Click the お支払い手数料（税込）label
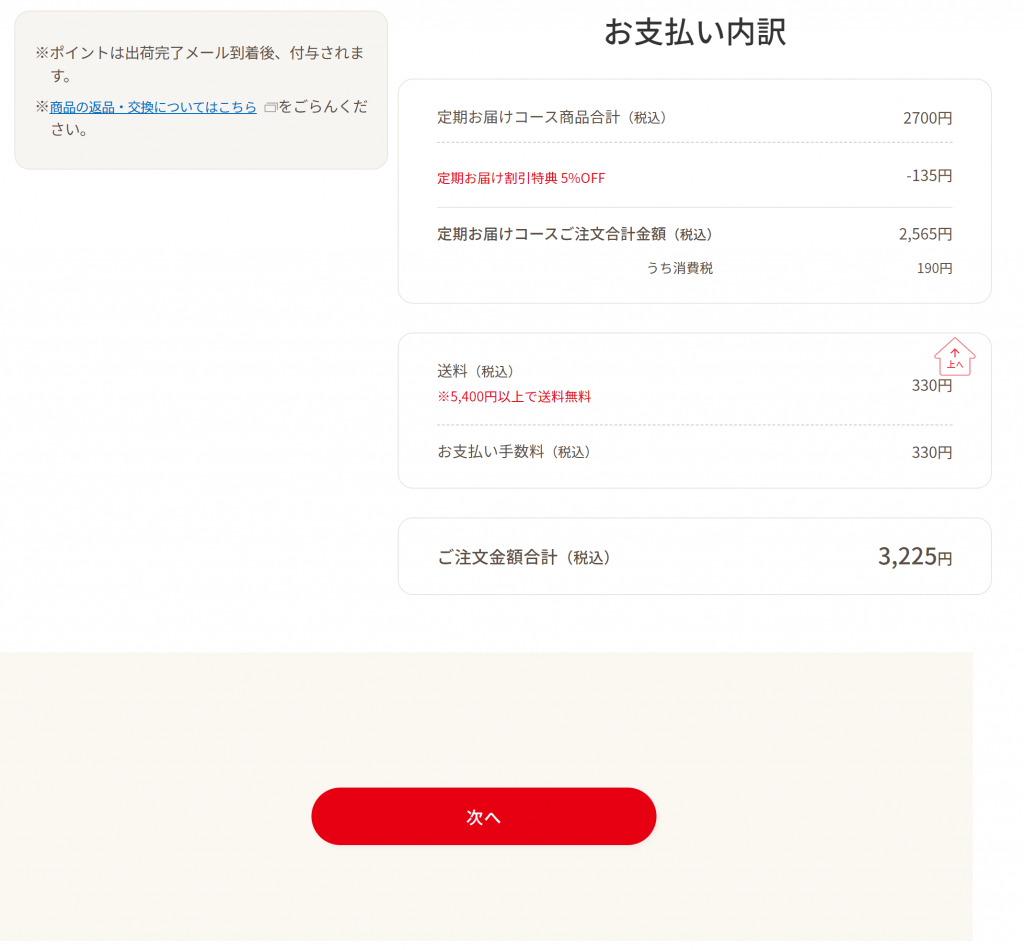This screenshot has height=950, width=1024. (514, 452)
